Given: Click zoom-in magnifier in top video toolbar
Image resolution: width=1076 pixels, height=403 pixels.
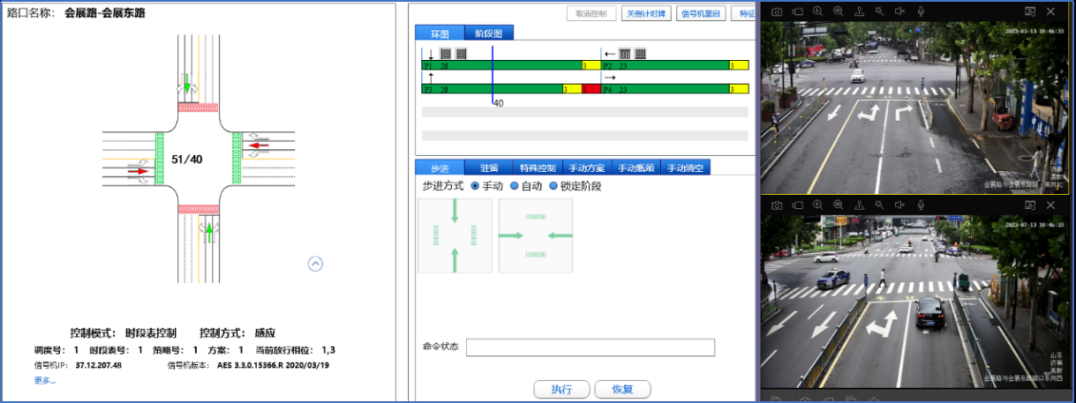Looking at the screenshot, I should point(817,10).
